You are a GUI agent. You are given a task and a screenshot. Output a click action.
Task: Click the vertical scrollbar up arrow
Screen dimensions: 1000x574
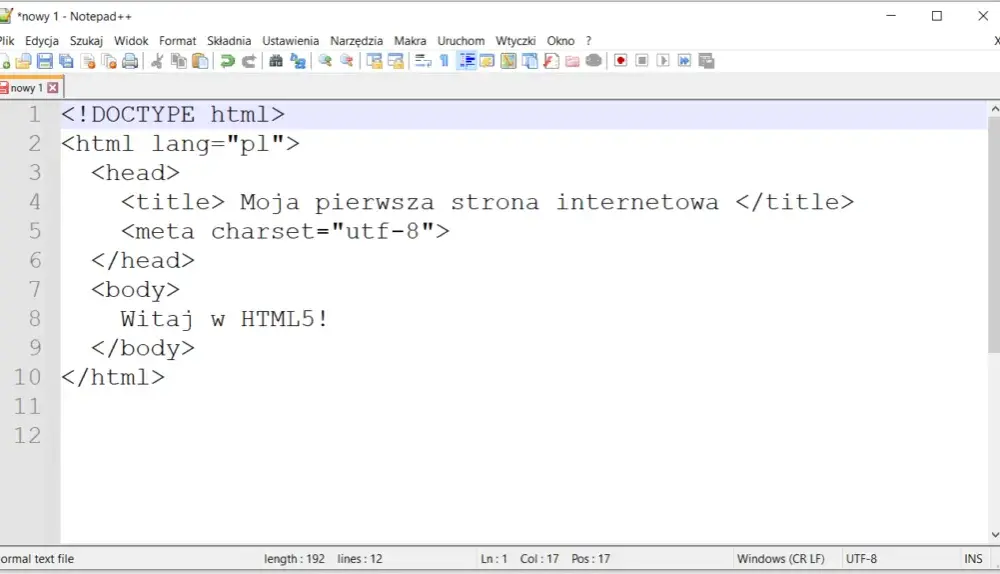click(994, 110)
